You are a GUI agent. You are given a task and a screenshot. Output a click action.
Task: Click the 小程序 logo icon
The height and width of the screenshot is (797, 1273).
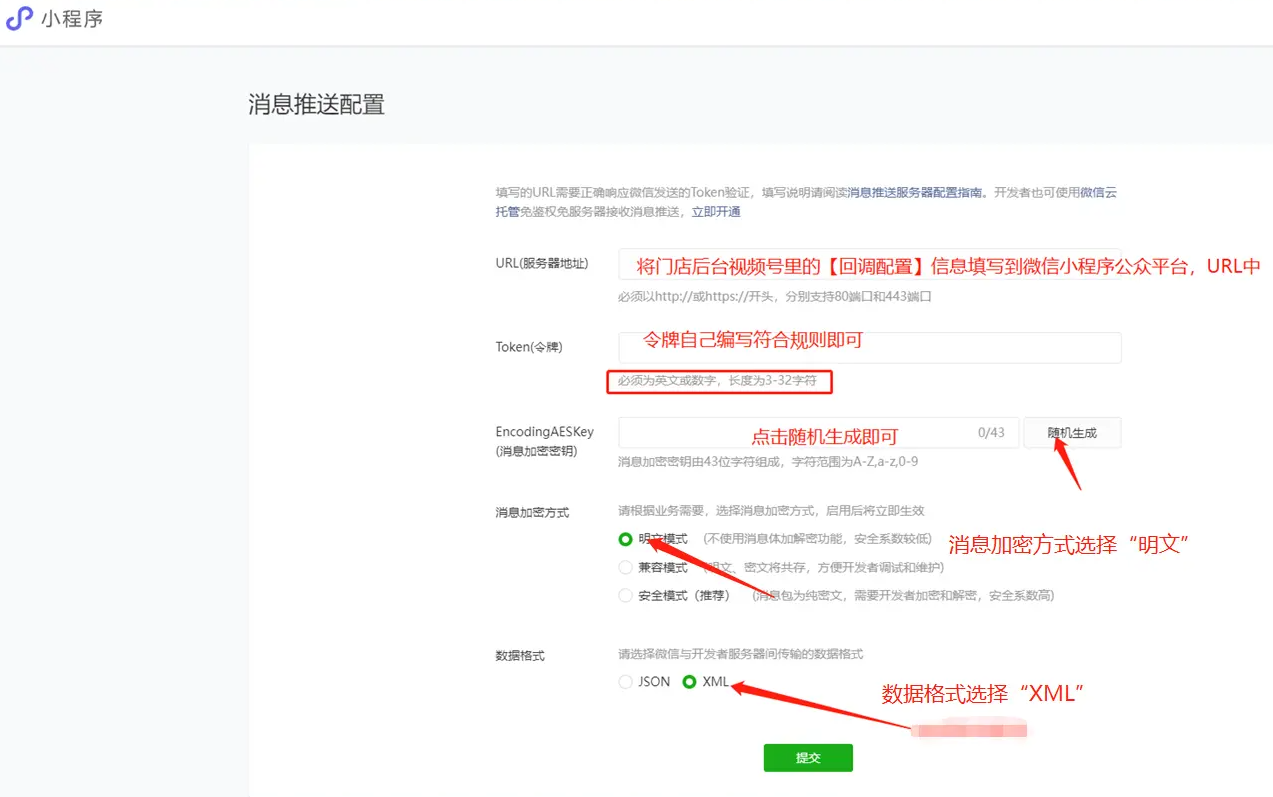[x=19, y=18]
